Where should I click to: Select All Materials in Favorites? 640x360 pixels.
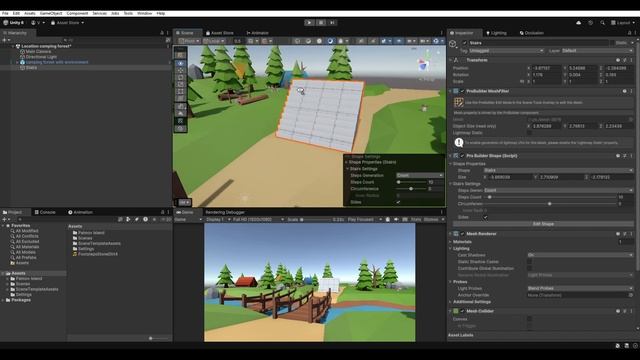(27, 247)
